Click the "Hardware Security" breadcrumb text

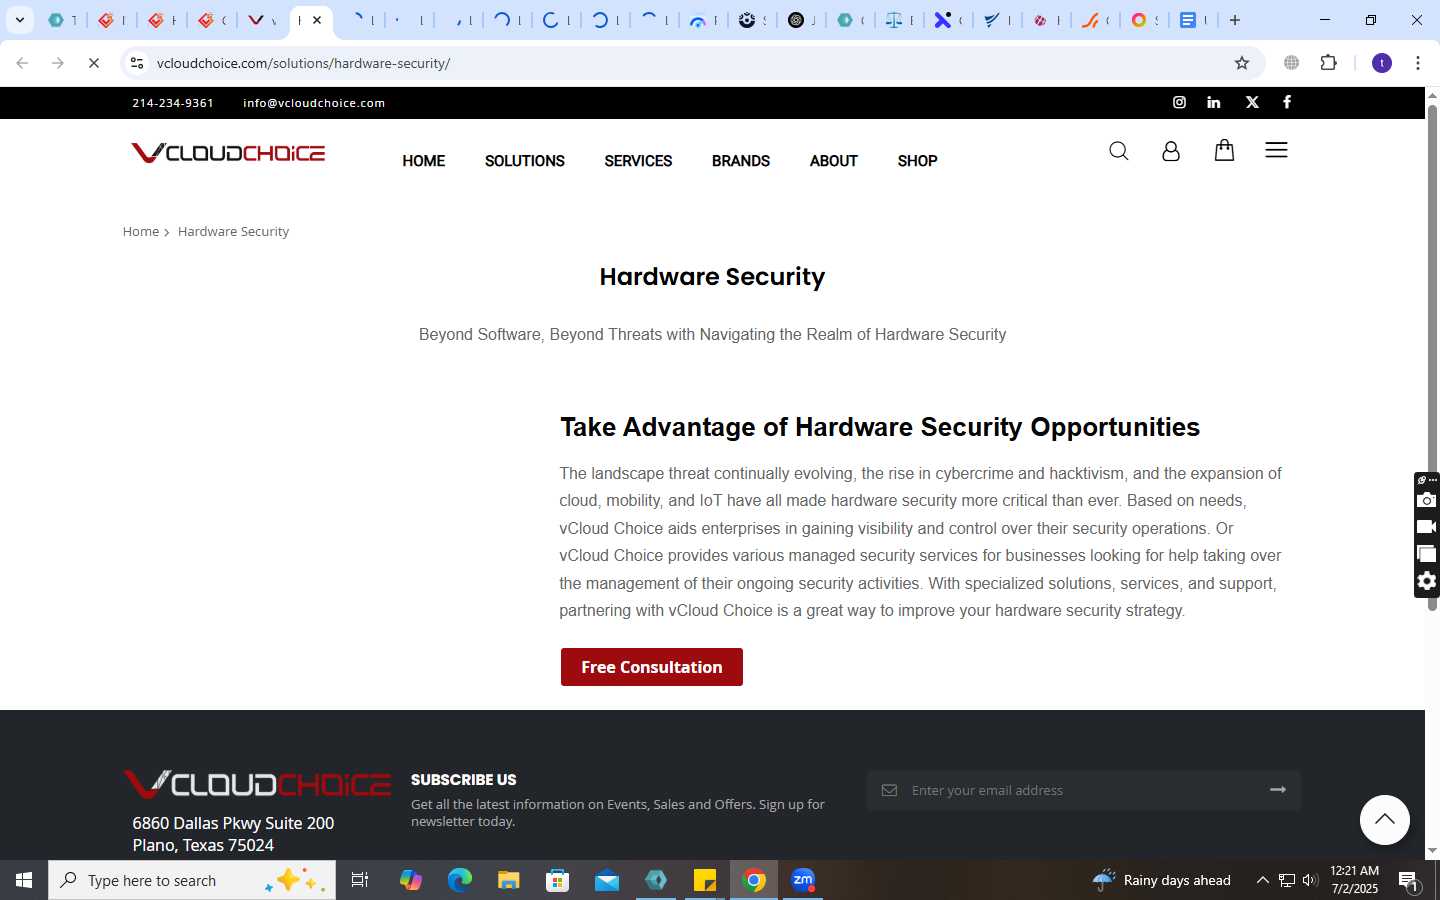coord(233,231)
